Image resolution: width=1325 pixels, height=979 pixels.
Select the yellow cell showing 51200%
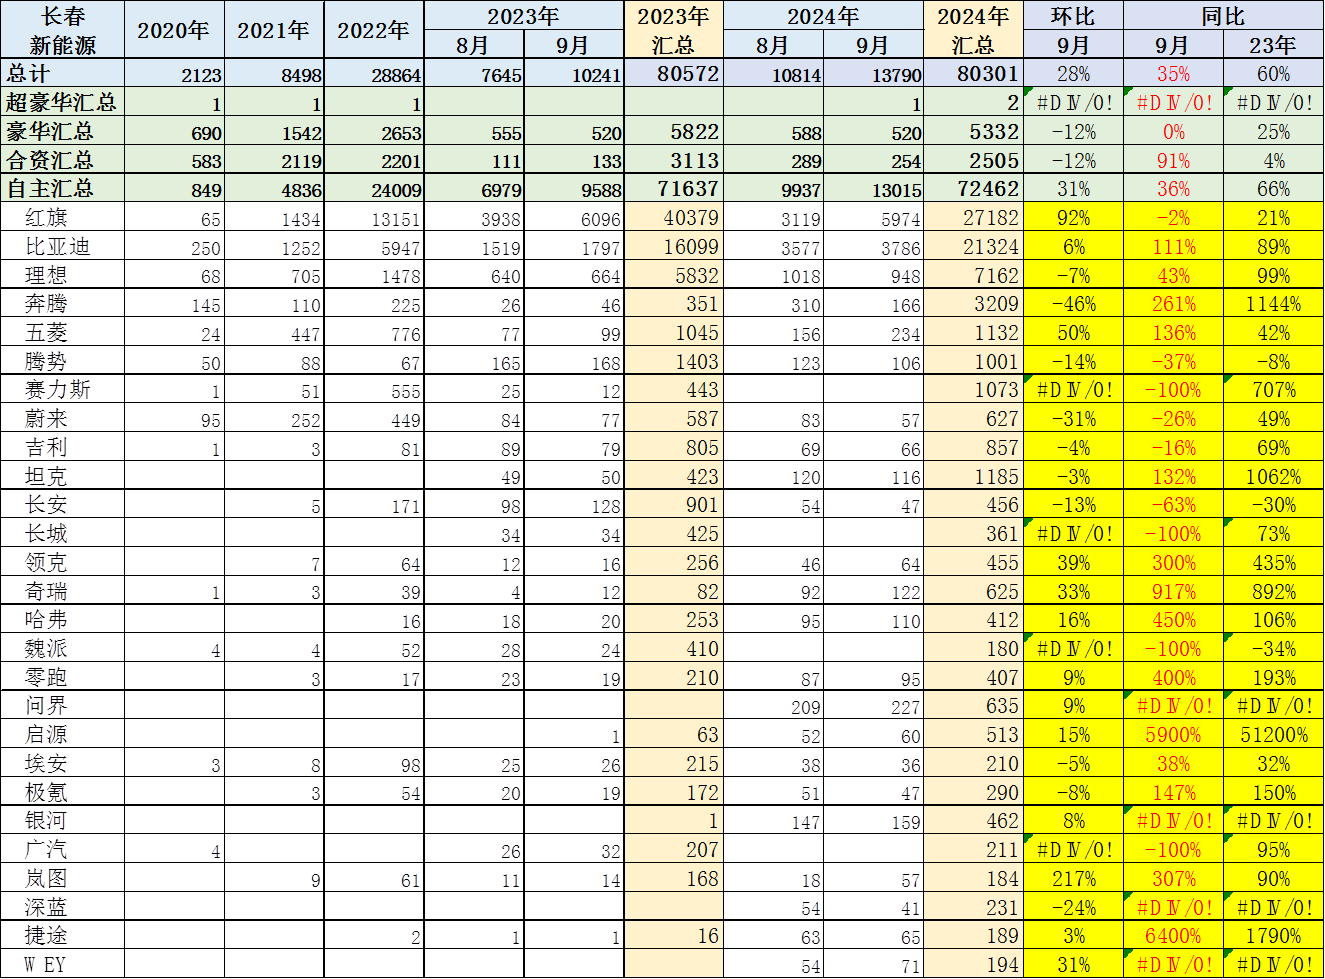click(1273, 735)
